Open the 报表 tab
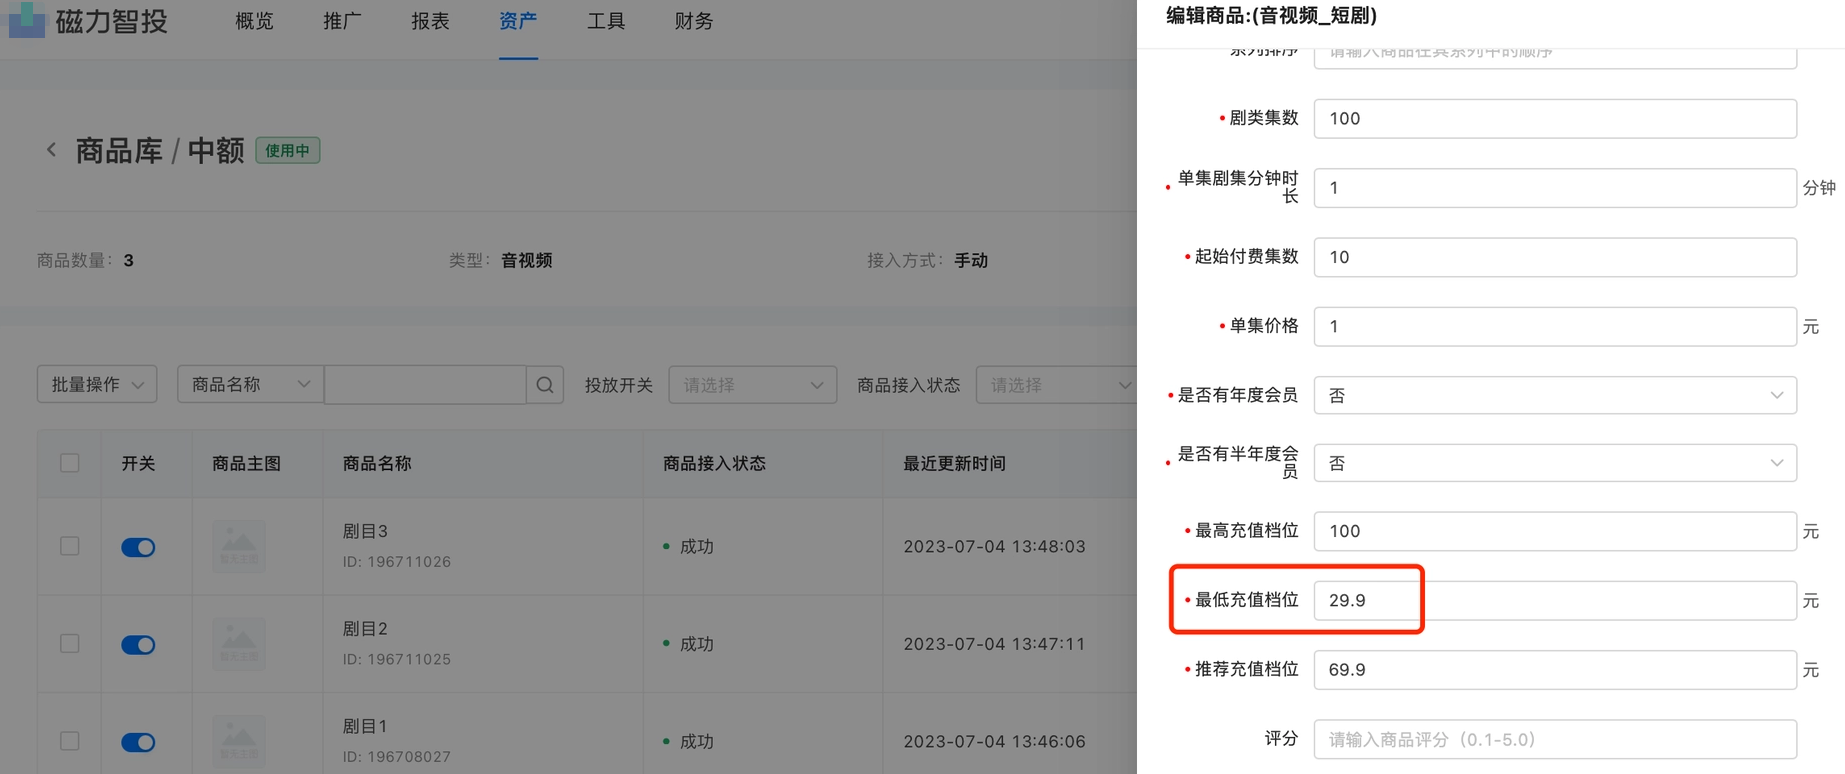This screenshot has height=774, width=1845. [x=430, y=21]
